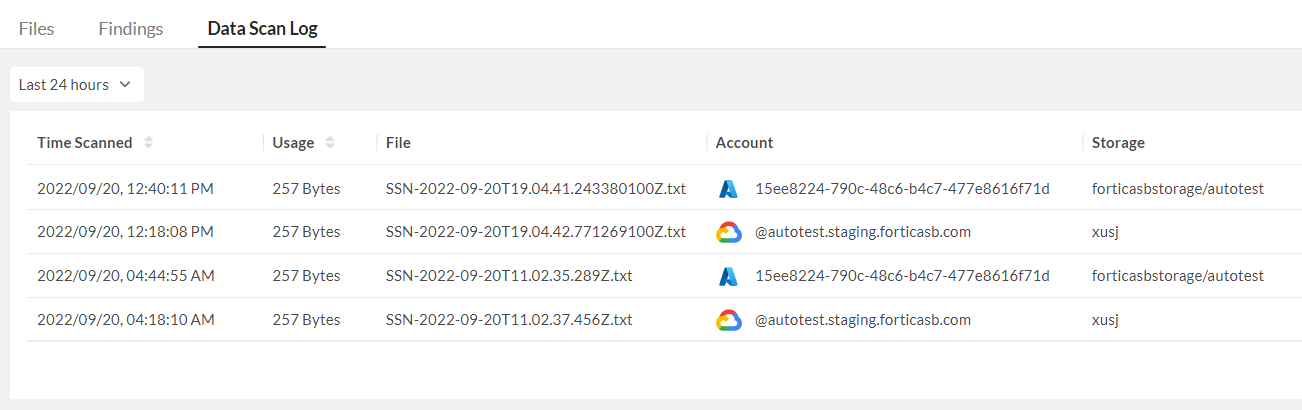Viewport: 1302px width, 410px height.
Task: Switch to the Files tab
Action: click(36, 29)
